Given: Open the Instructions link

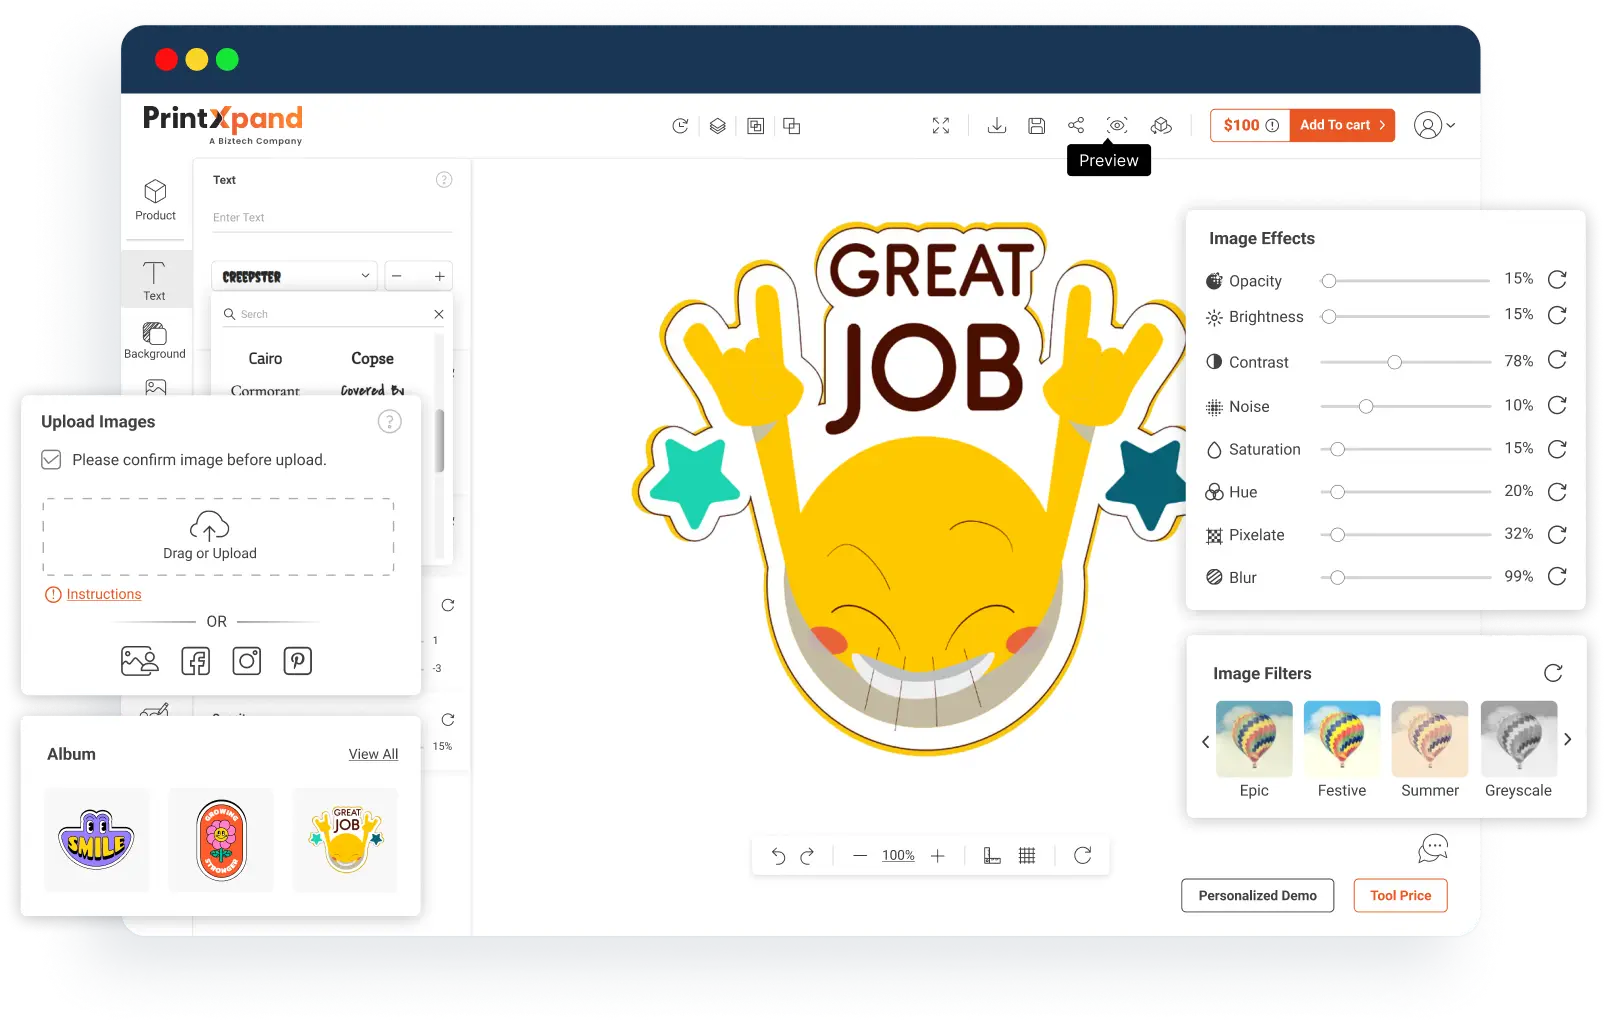Looking at the screenshot, I should pos(104,594).
